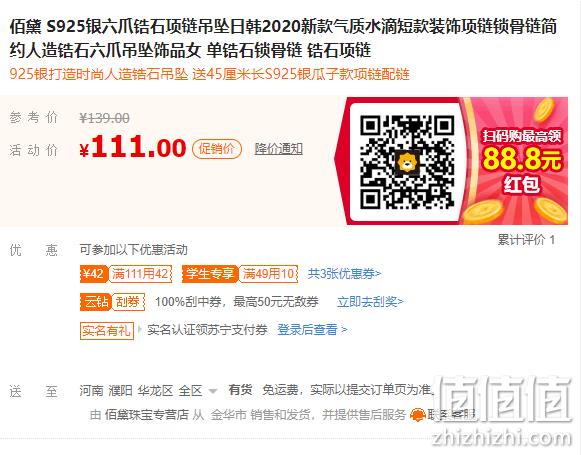Screen dimensions: 581x455
Task: Click the 降价通知 link
Action: [x=279, y=149]
